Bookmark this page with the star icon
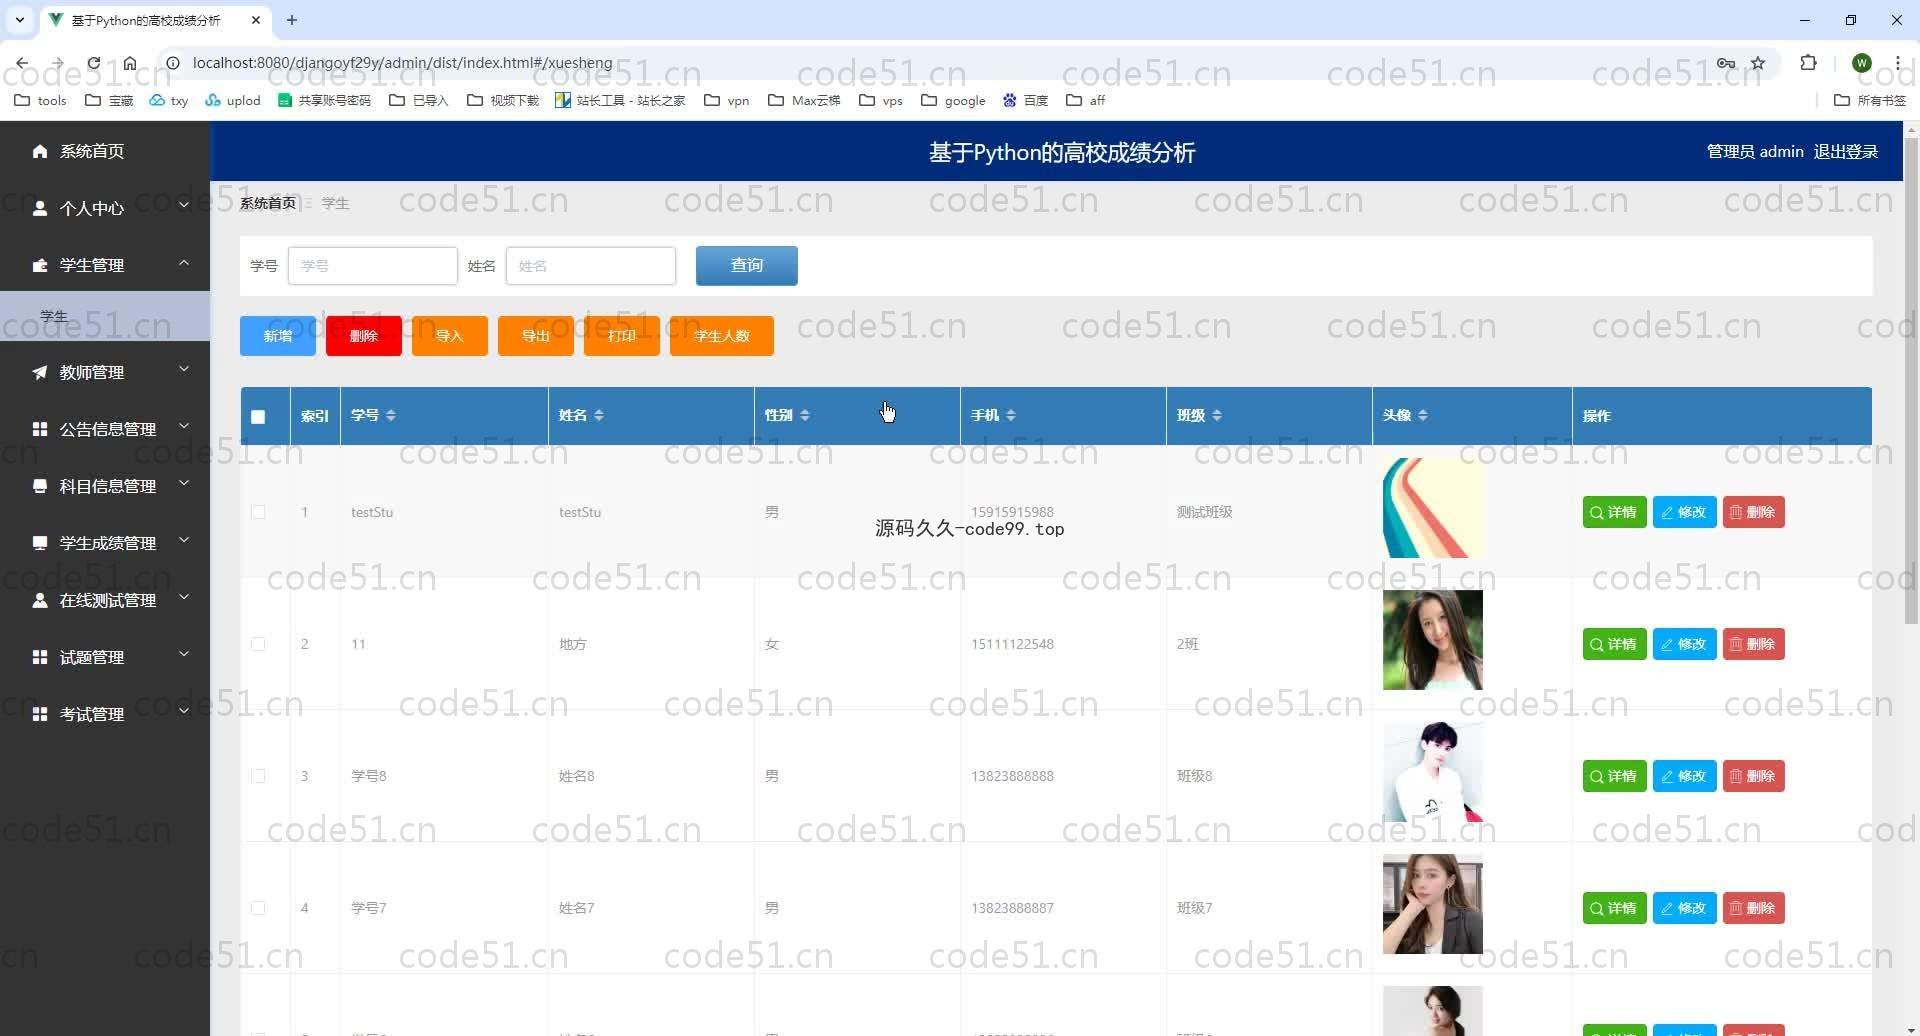This screenshot has width=1920, height=1036. pyautogui.click(x=1758, y=63)
